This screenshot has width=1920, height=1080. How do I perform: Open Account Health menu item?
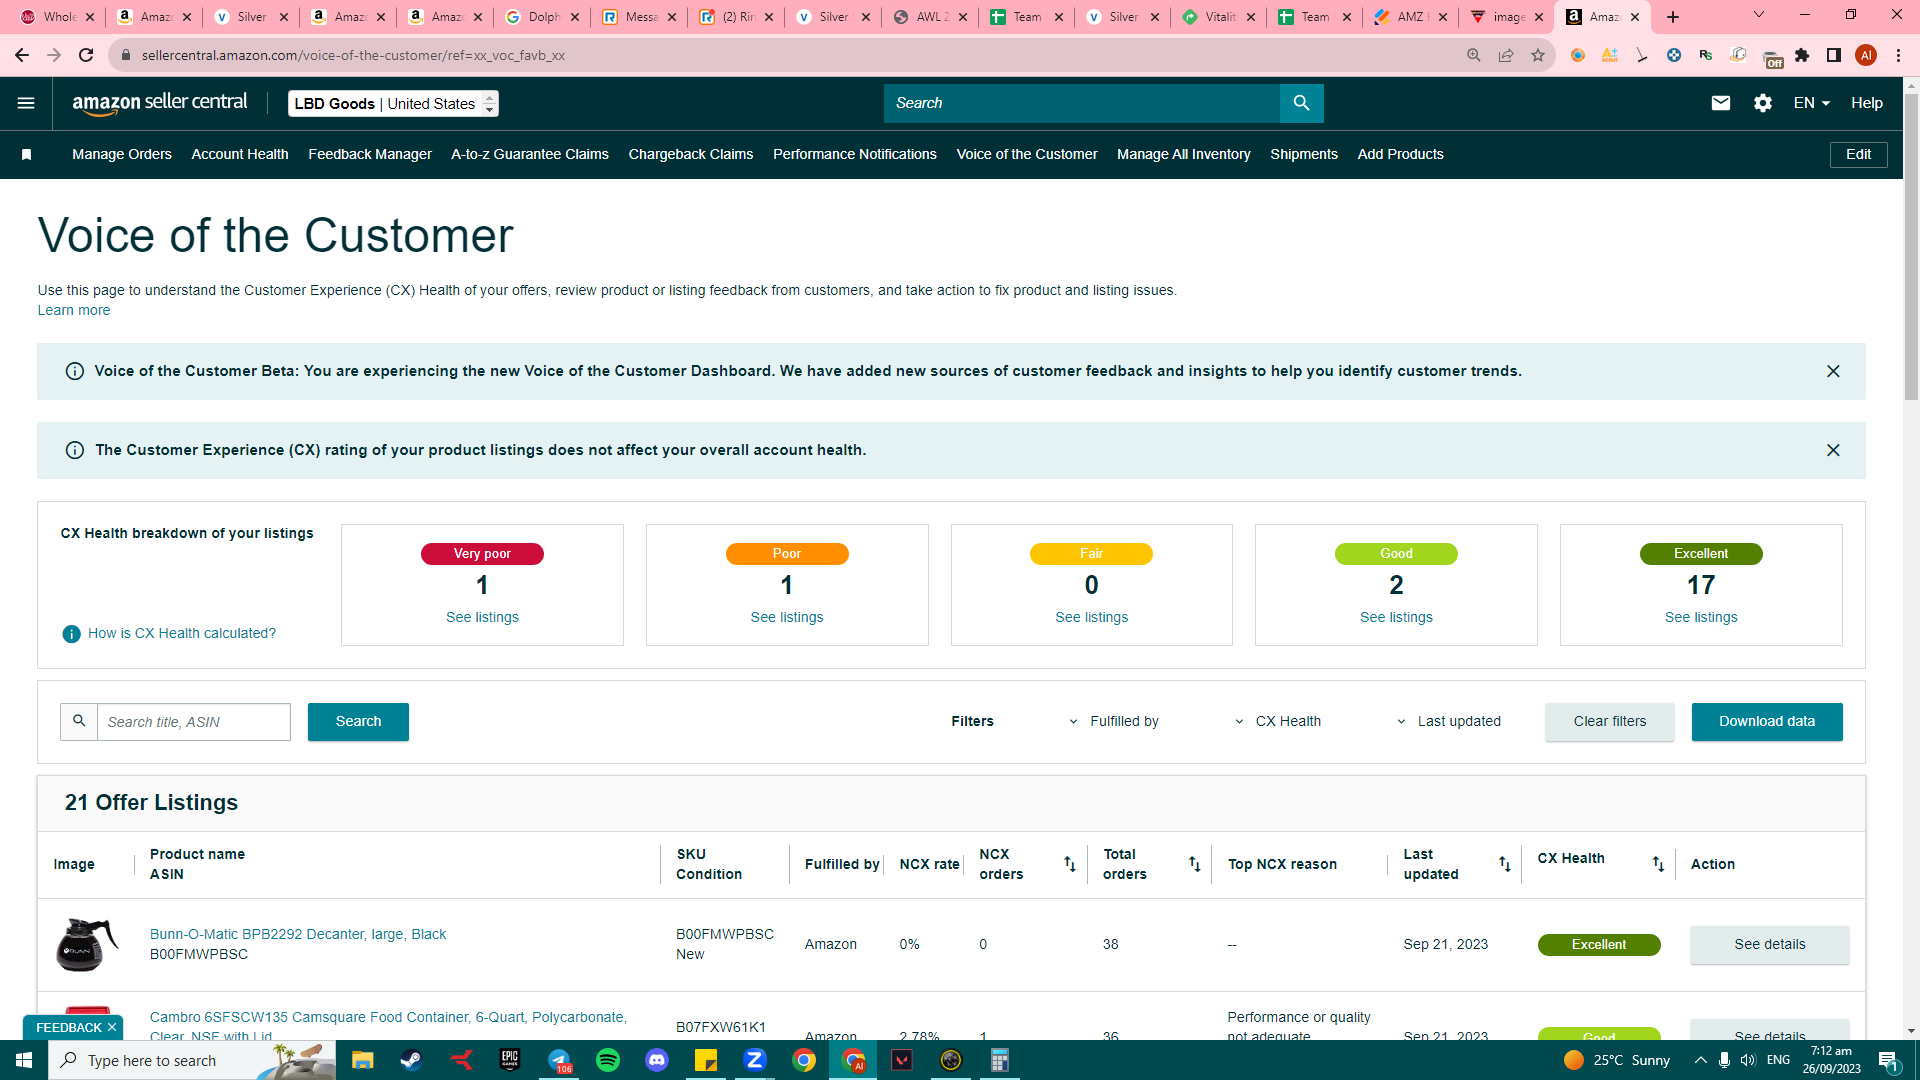click(240, 155)
